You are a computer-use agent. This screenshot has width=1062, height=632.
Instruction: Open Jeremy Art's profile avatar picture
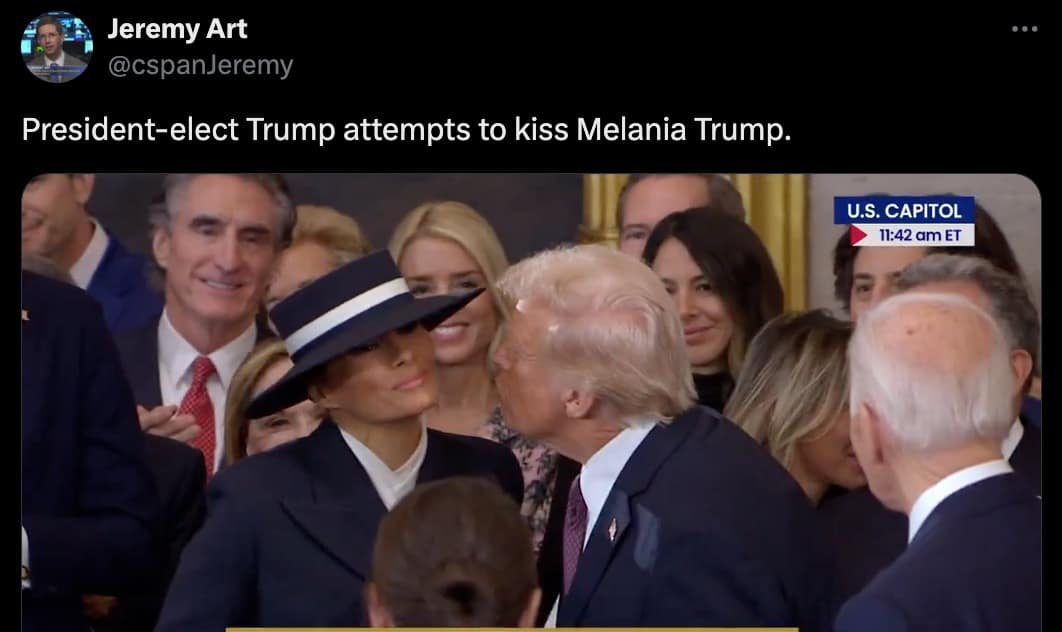(57, 47)
